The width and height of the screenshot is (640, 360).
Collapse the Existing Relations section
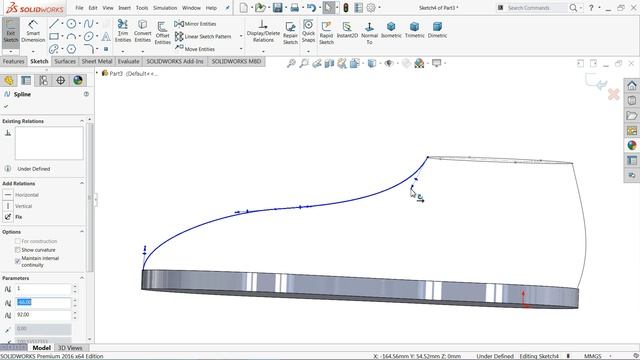coord(82,121)
